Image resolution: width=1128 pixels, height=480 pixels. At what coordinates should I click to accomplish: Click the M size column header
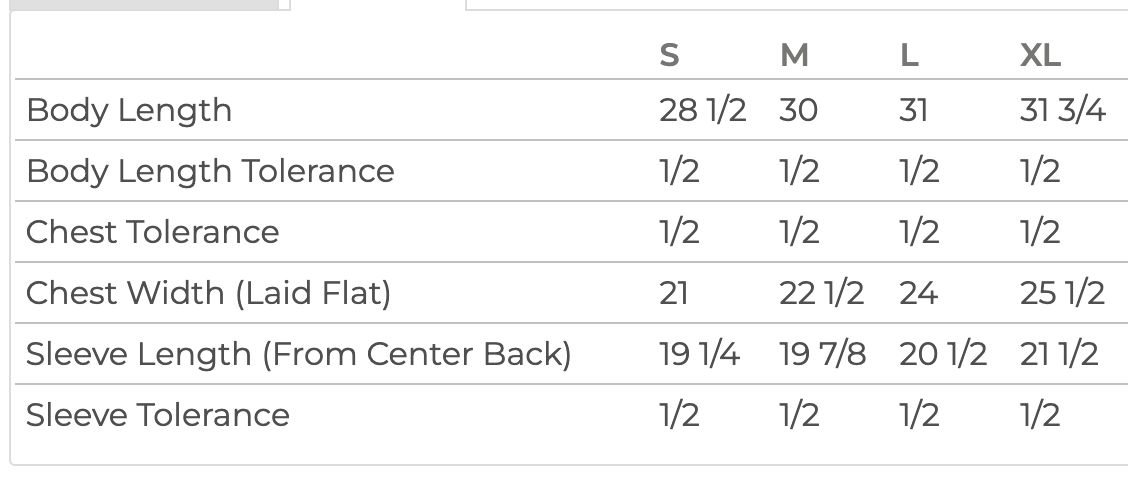coord(794,55)
